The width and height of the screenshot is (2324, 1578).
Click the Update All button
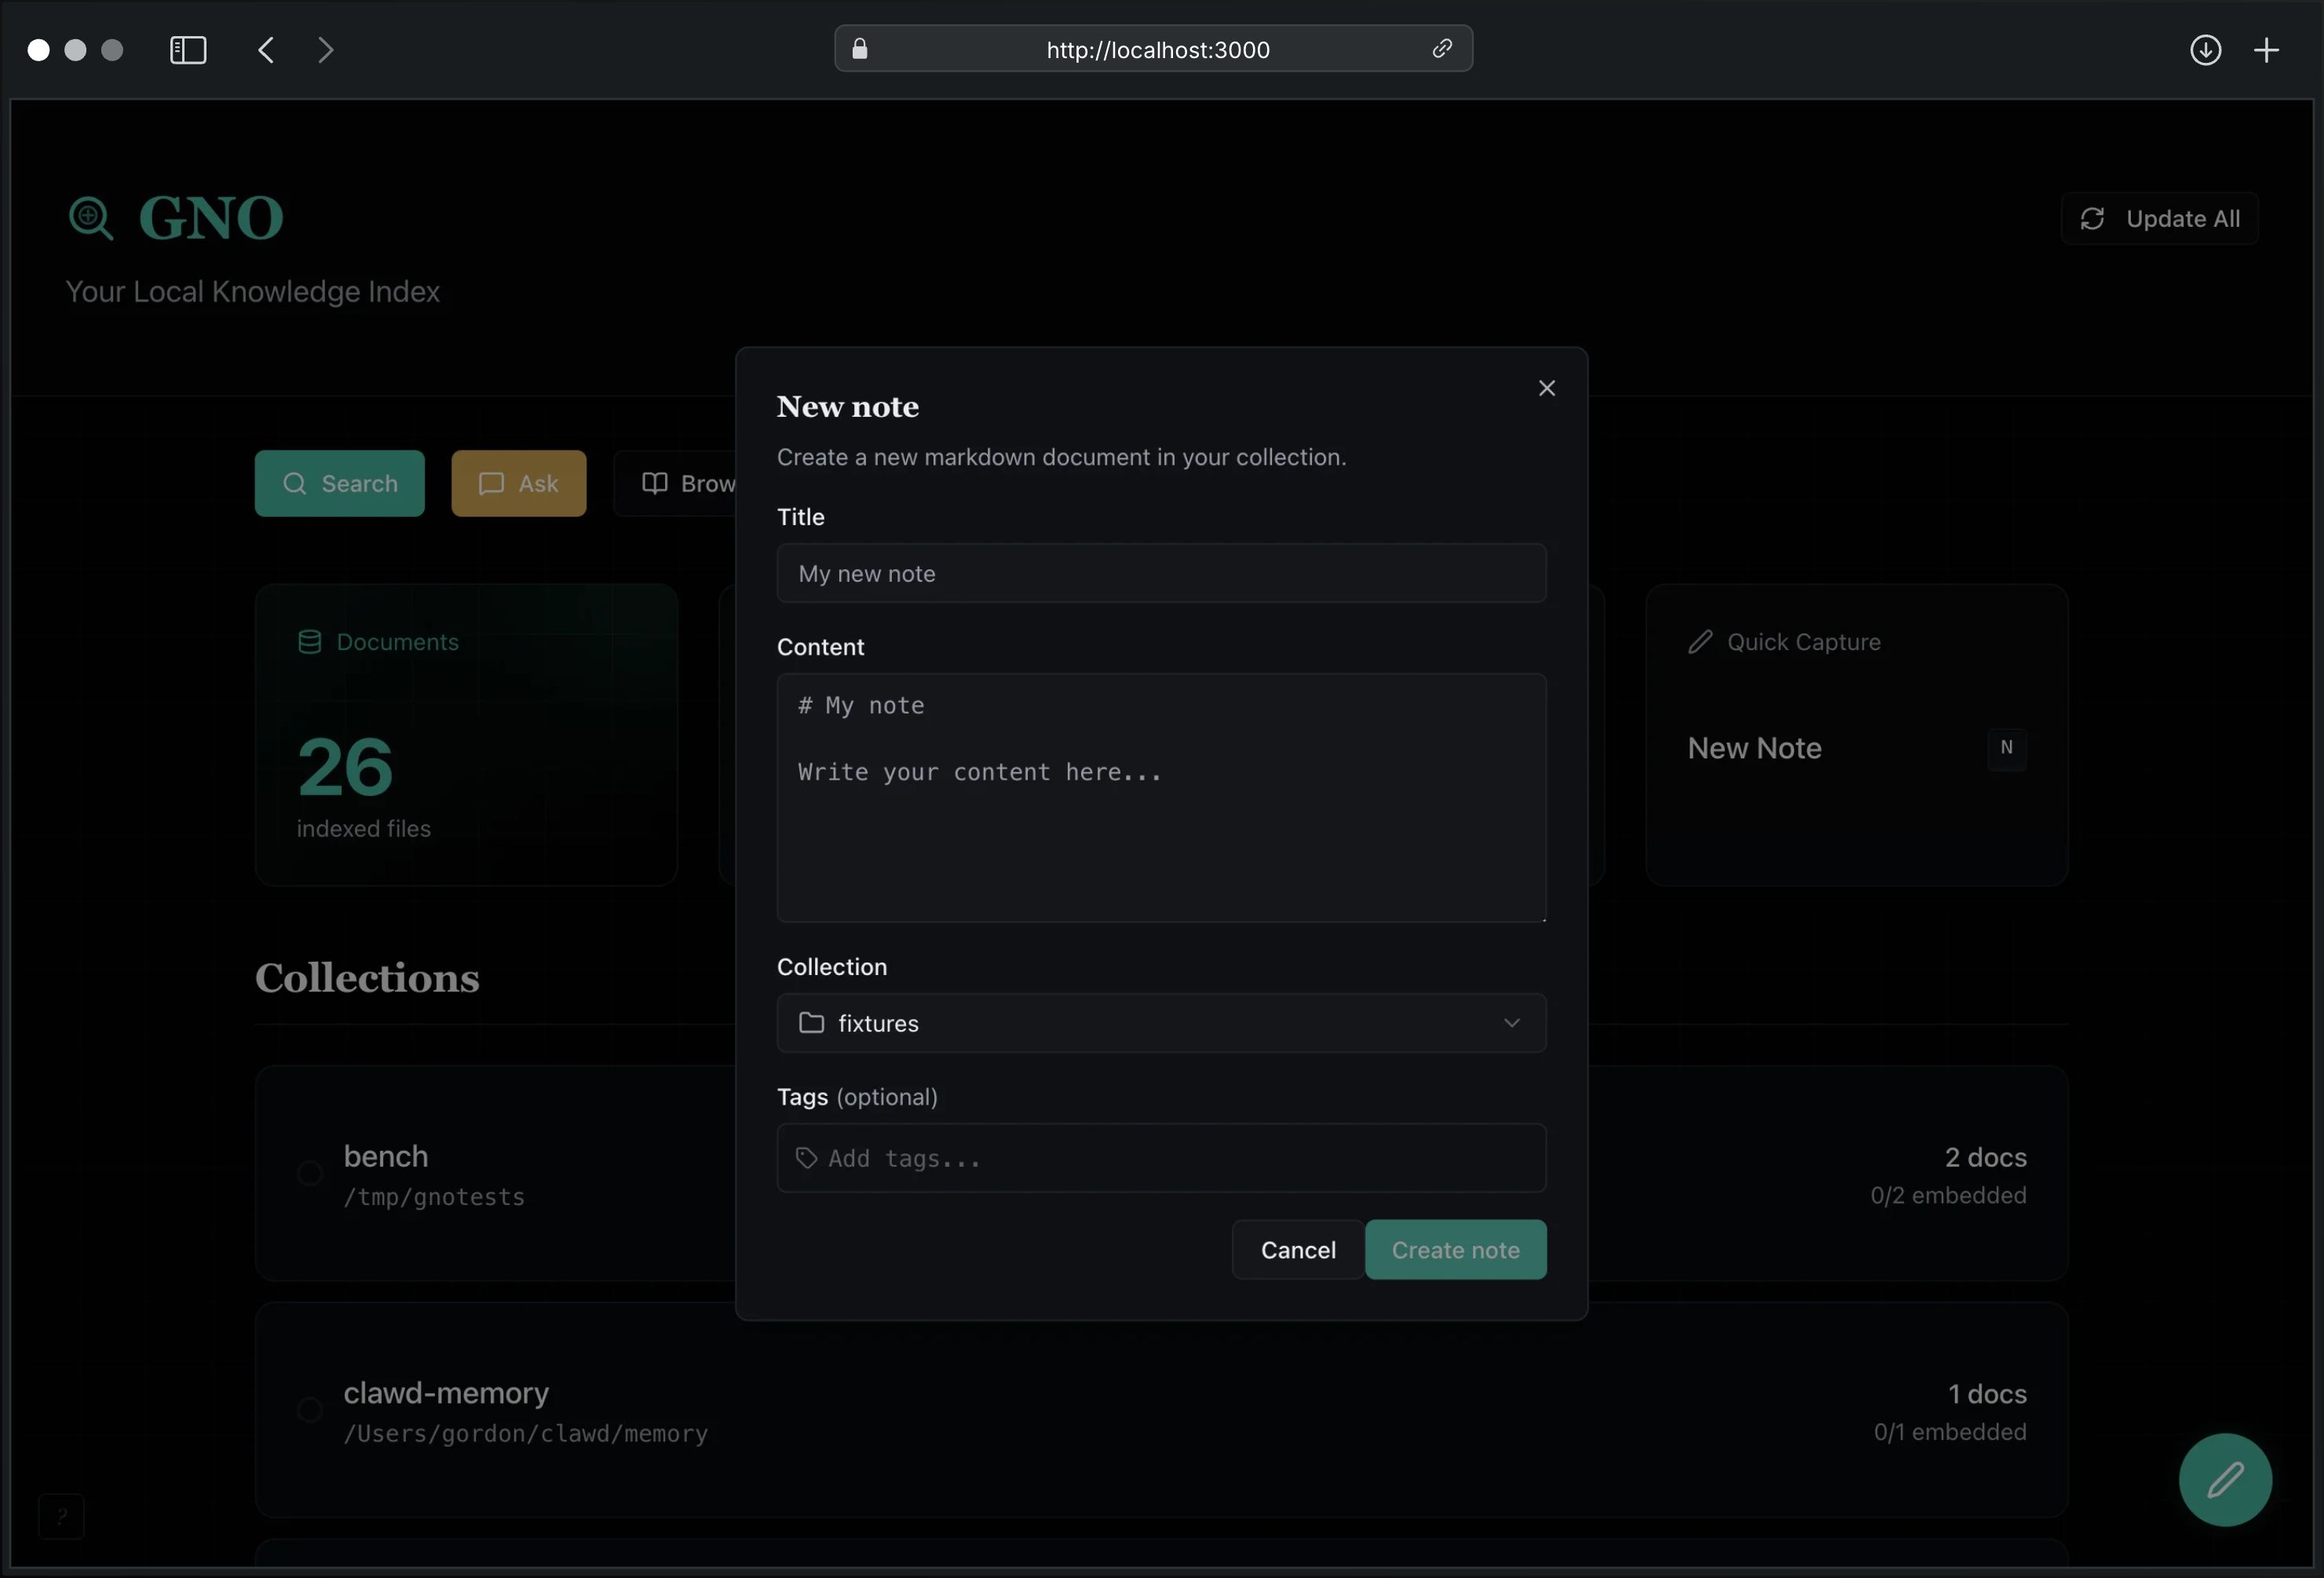click(2160, 218)
